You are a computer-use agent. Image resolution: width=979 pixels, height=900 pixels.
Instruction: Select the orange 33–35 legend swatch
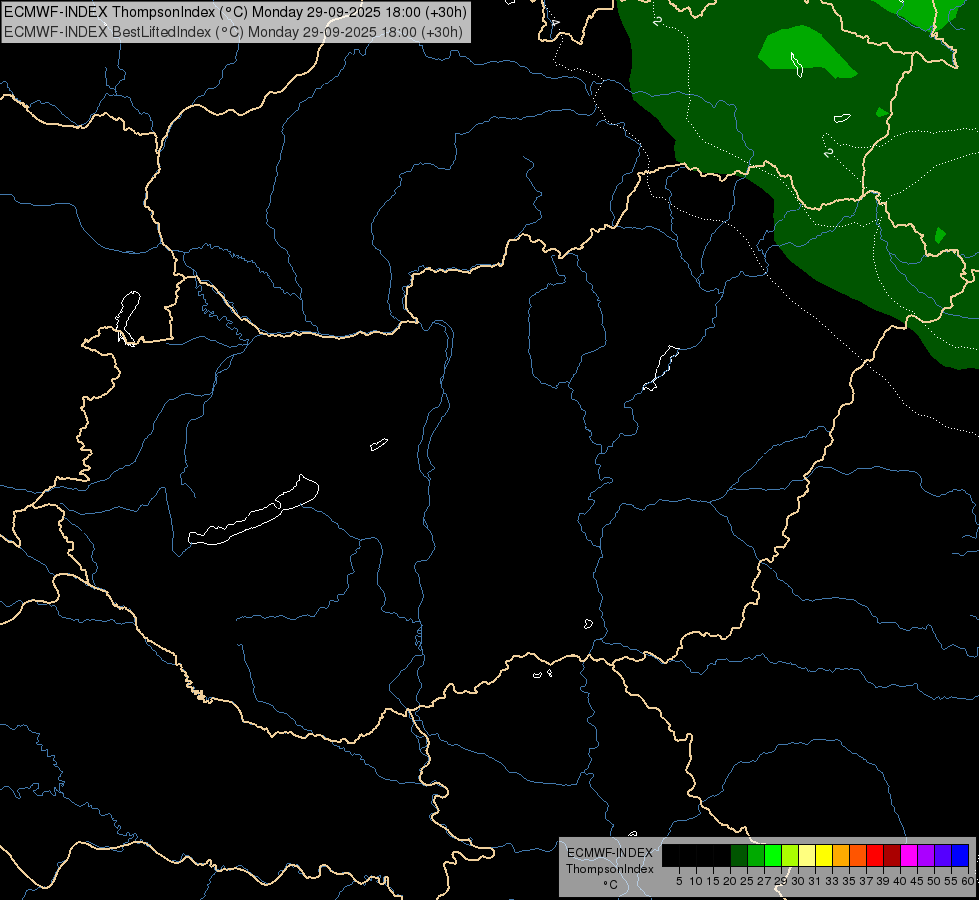[x=841, y=855]
